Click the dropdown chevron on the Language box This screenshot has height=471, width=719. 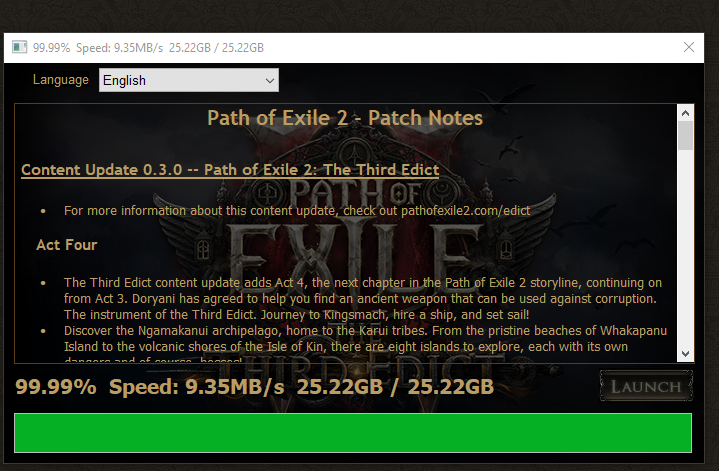tap(270, 81)
